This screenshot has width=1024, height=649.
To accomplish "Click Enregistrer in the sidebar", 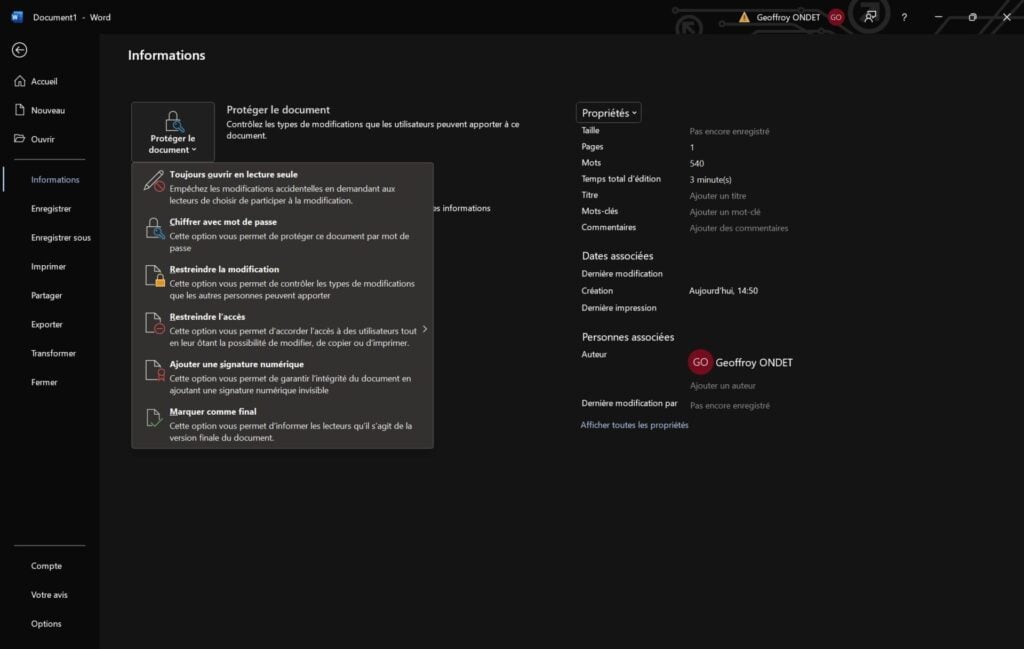I will (x=50, y=208).
